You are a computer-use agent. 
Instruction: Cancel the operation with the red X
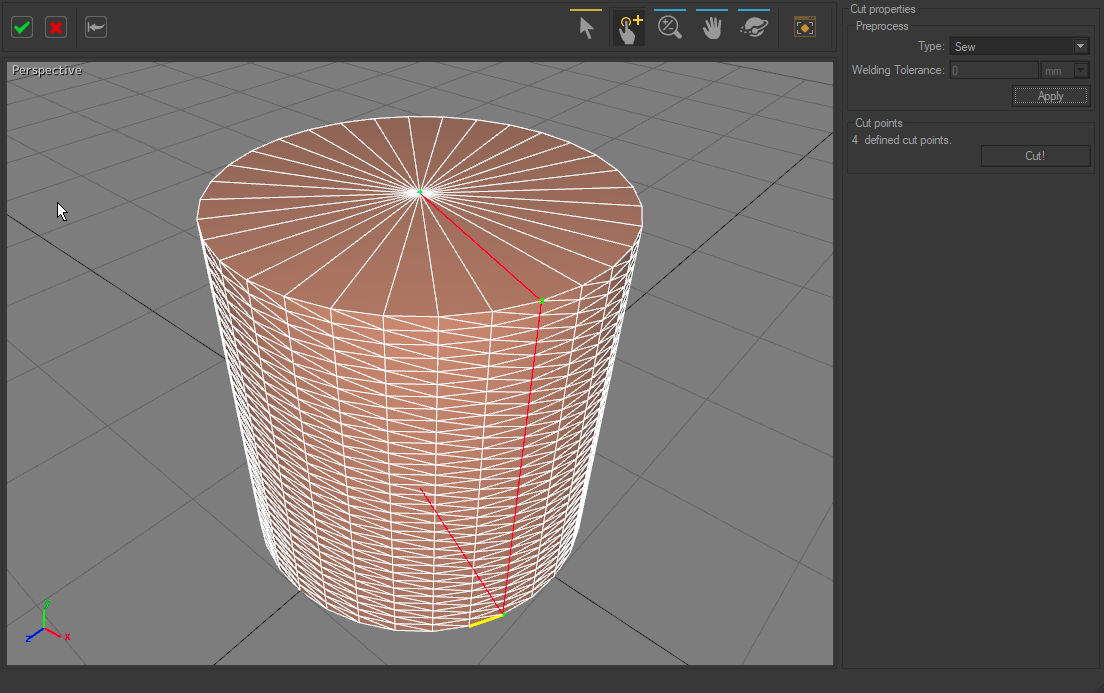(x=56, y=27)
